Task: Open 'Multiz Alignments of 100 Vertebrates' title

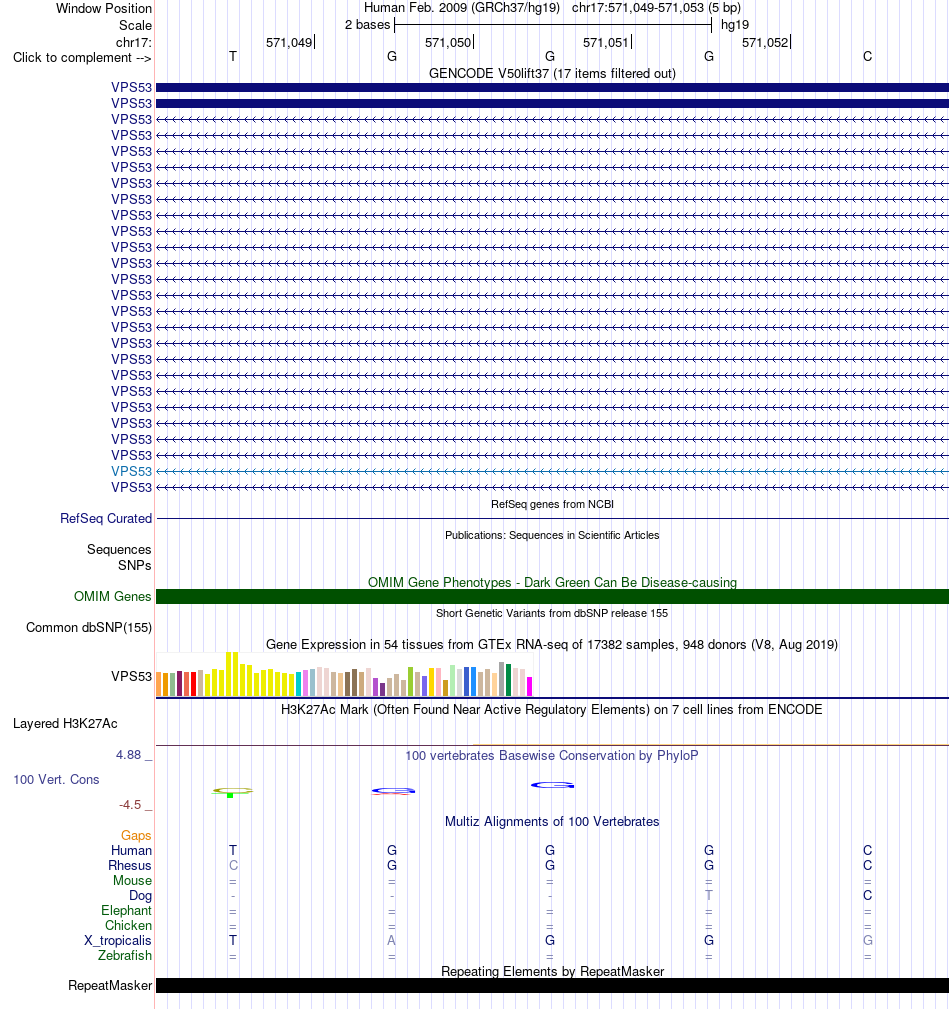Action: tap(552, 822)
